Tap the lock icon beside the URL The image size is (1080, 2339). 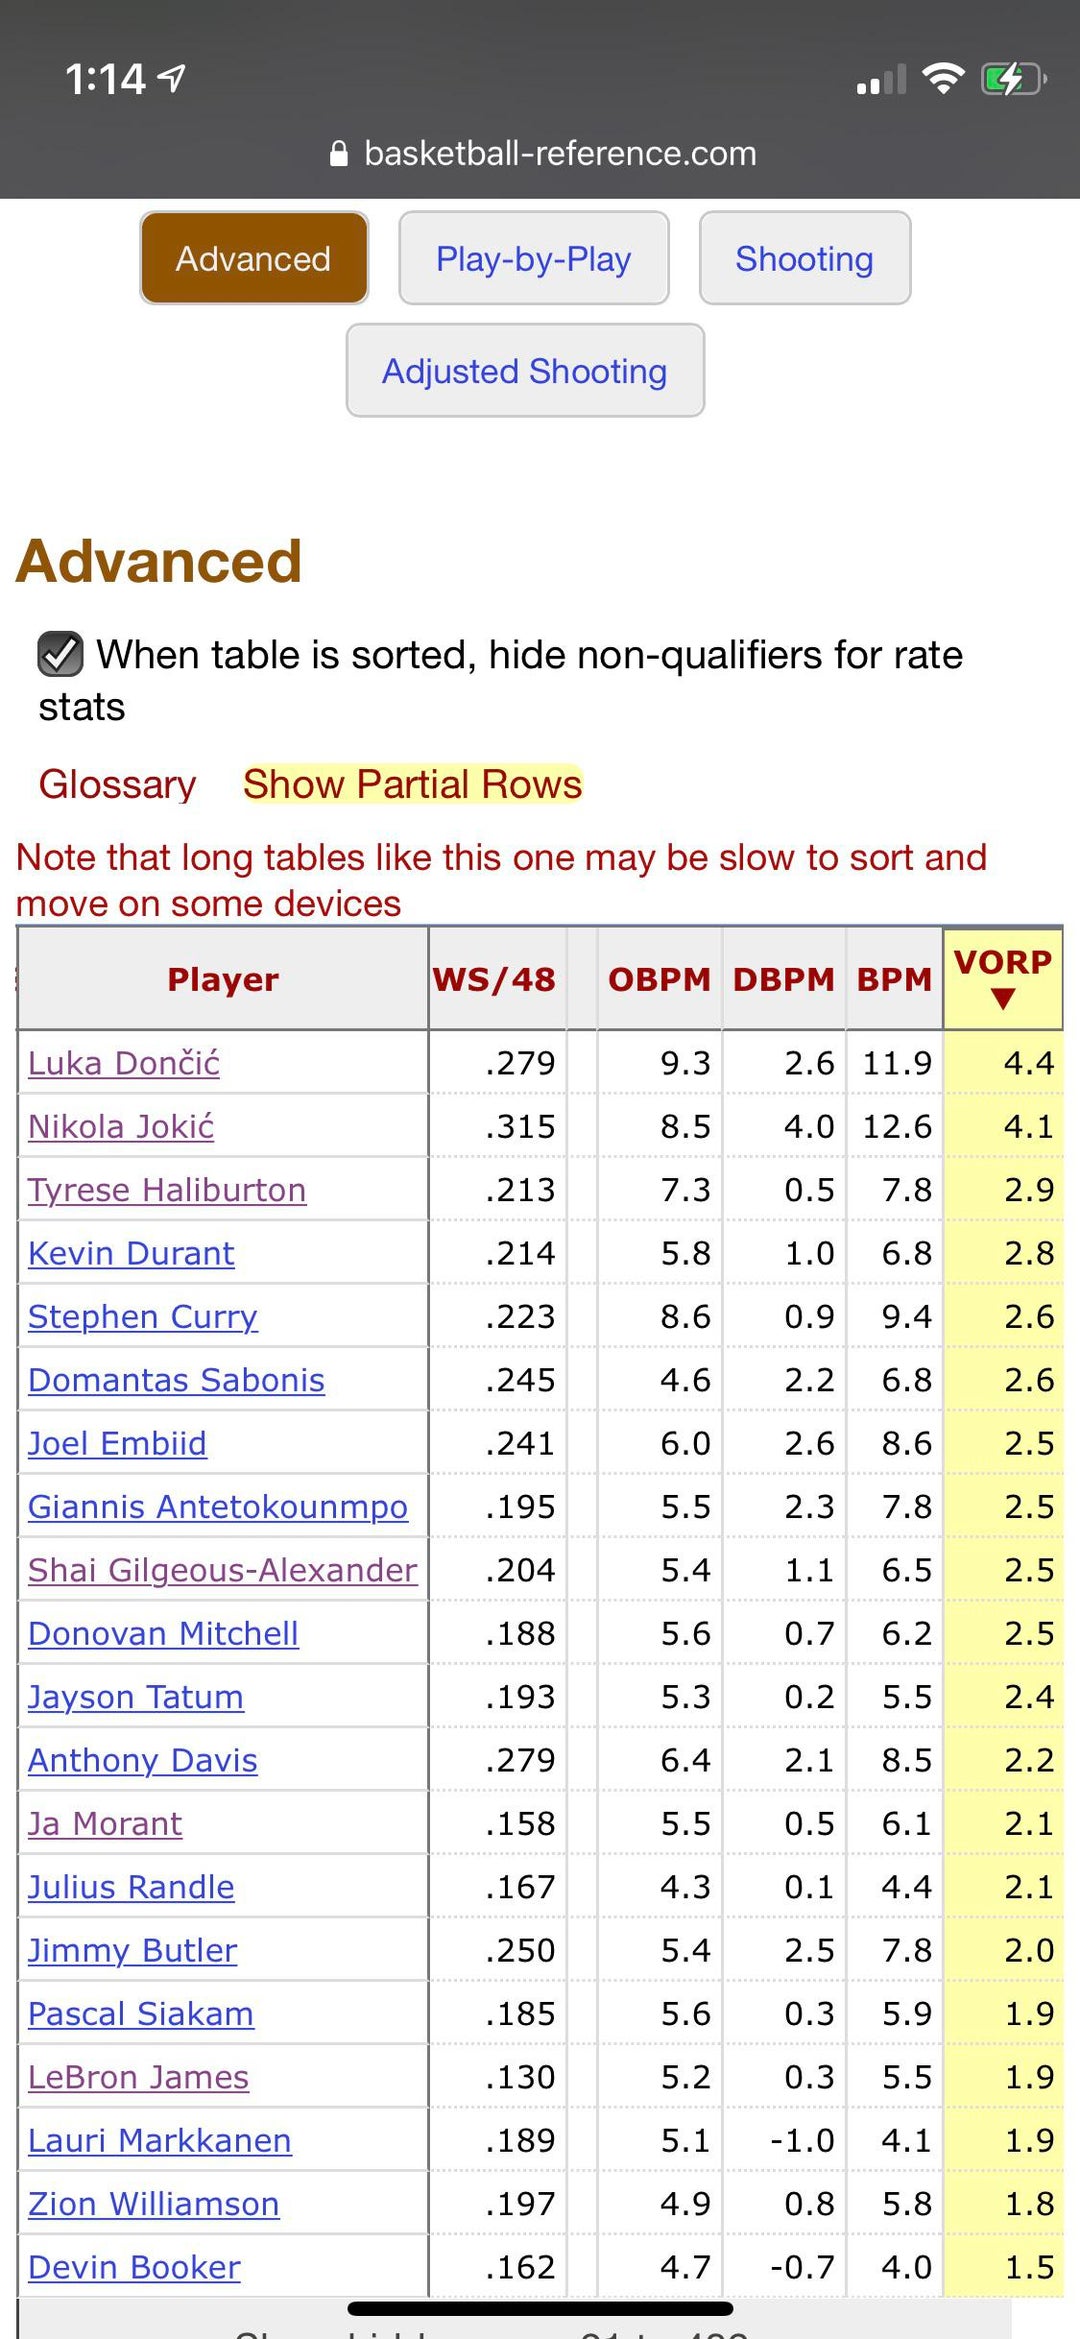click(339, 154)
